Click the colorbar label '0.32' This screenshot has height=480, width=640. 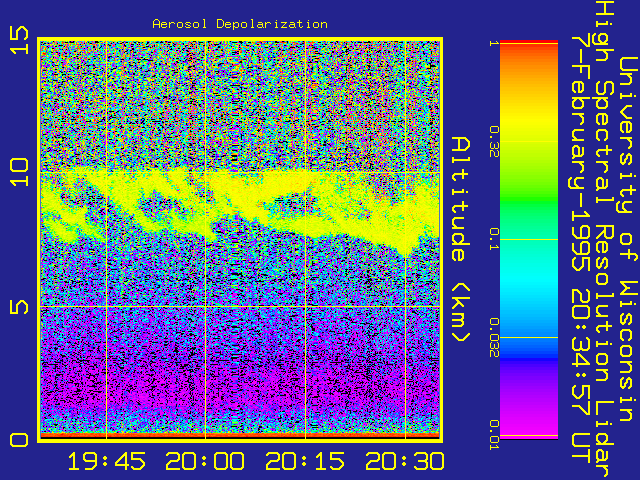[493, 142]
